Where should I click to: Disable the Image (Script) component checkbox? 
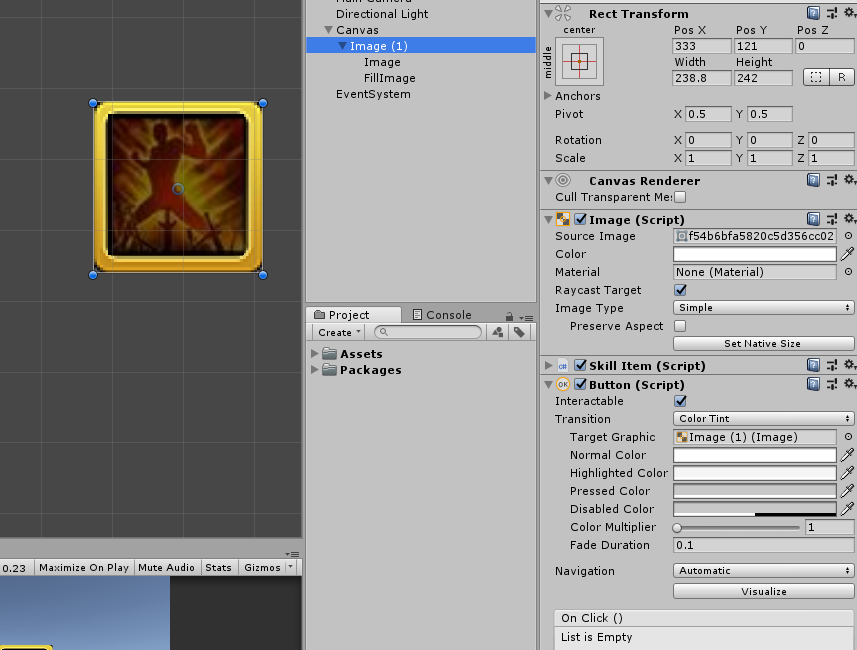tap(580, 219)
